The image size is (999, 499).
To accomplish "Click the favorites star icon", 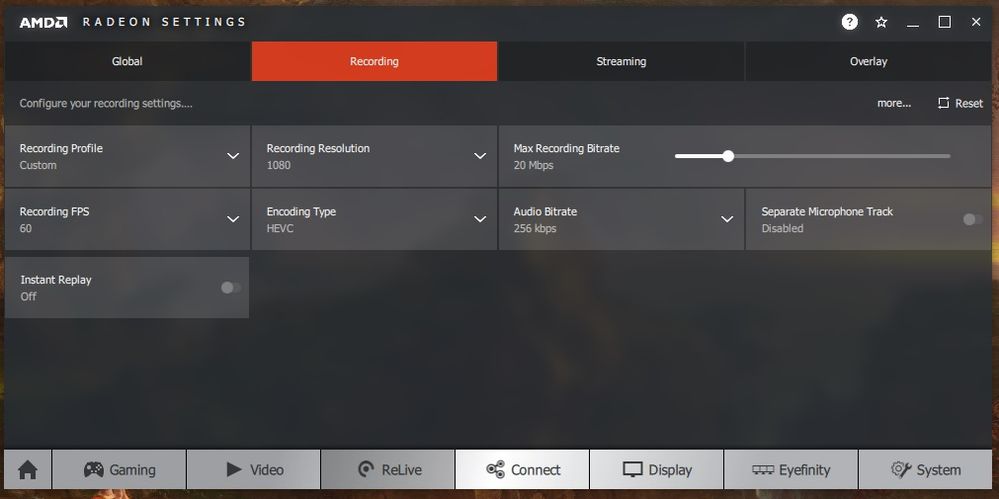I will [881, 22].
